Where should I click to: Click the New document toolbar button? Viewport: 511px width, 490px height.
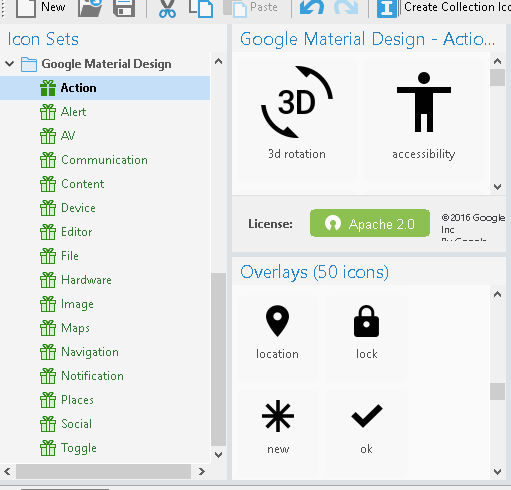[x=41, y=7]
